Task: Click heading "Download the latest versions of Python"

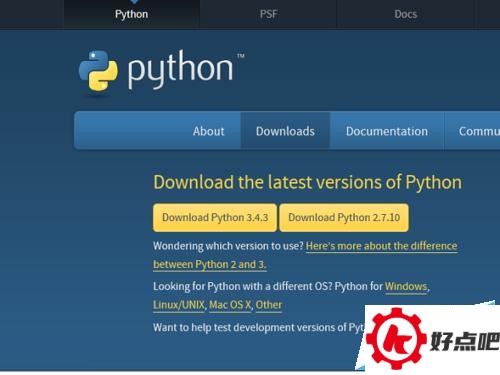Action: (x=307, y=183)
